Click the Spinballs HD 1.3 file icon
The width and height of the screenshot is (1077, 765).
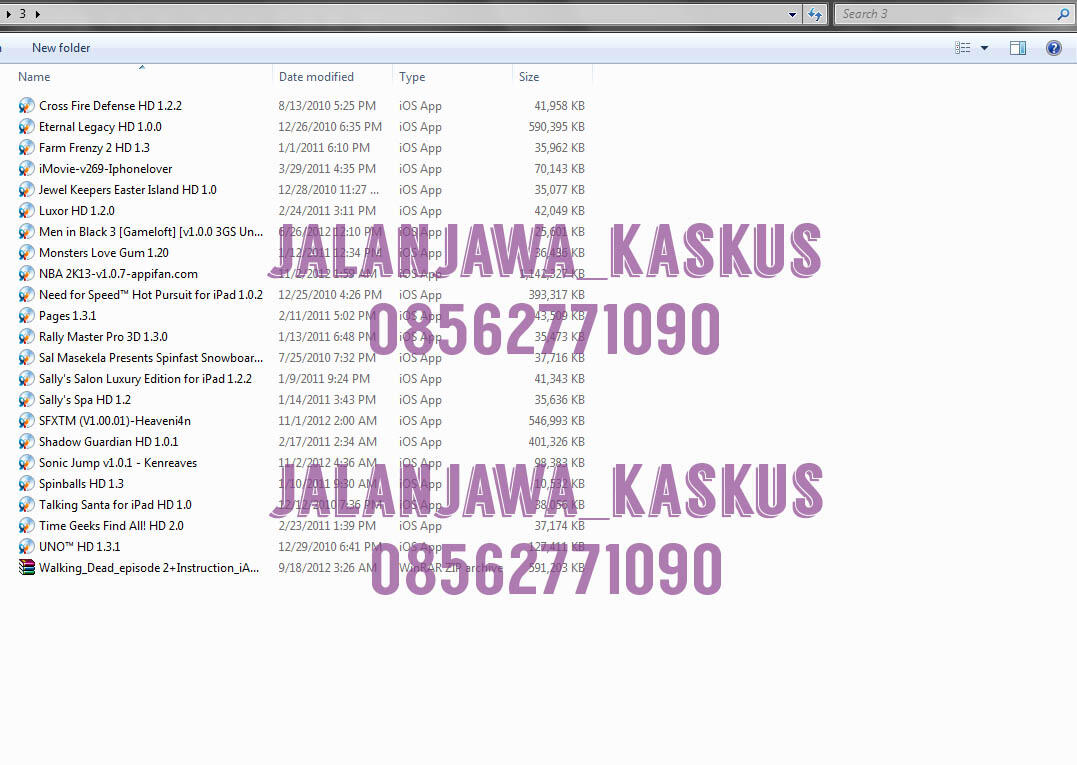pyautogui.click(x=26, y=484)
